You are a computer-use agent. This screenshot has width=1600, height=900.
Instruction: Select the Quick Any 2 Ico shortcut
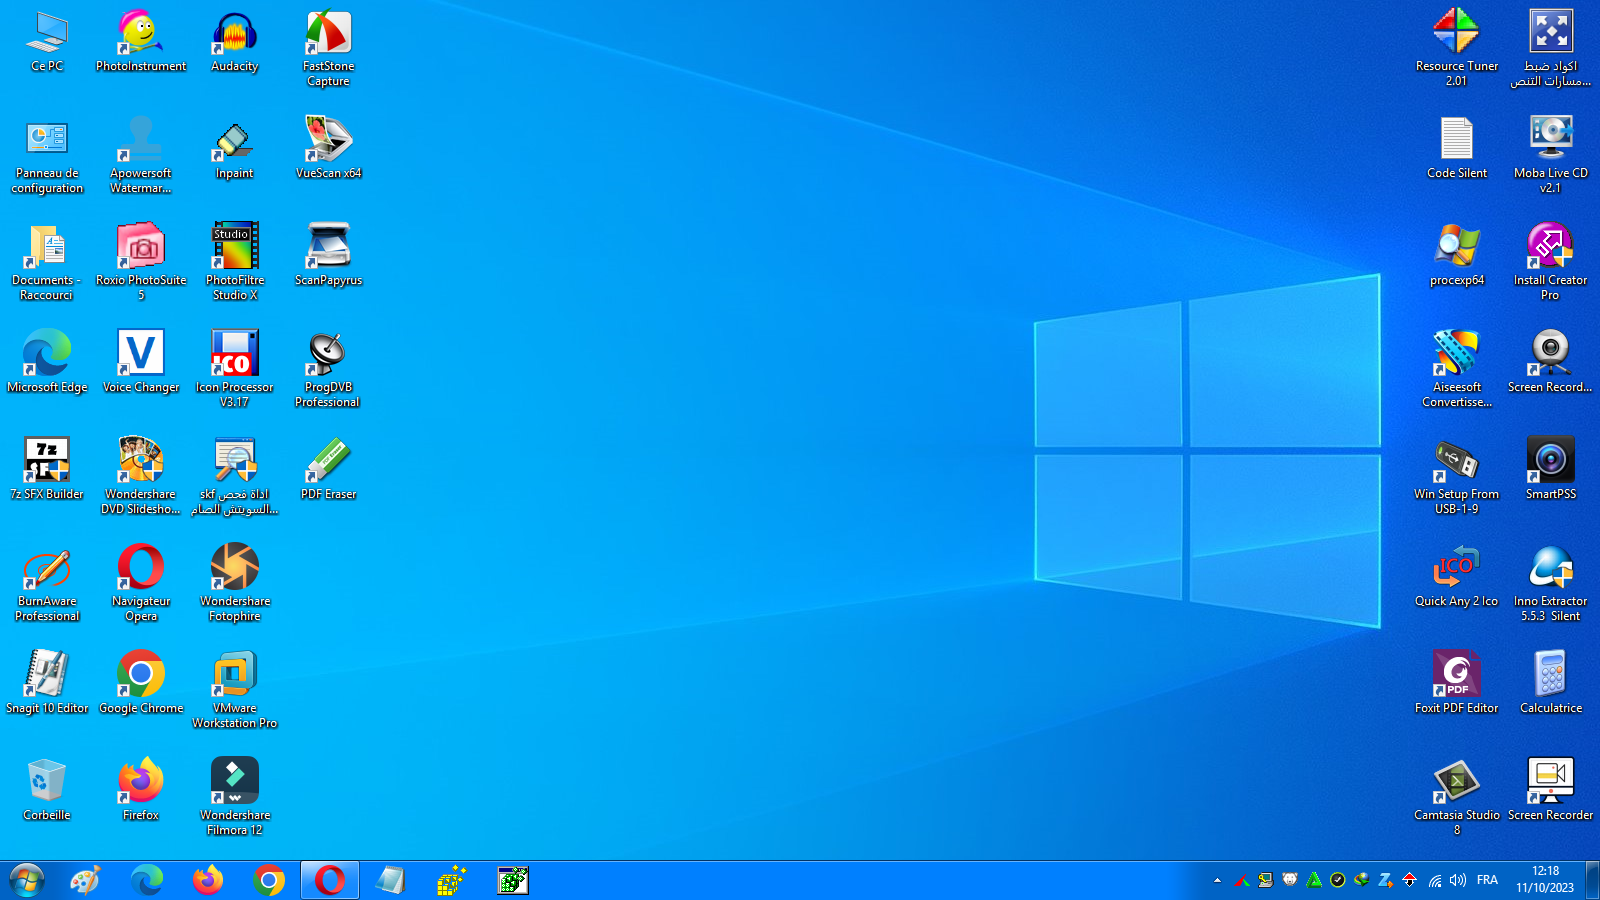[x=1457, y=577]
